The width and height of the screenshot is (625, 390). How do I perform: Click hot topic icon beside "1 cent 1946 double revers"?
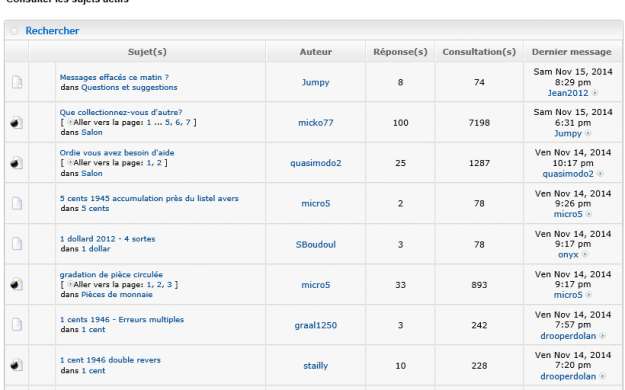click(x=16, y=365)
